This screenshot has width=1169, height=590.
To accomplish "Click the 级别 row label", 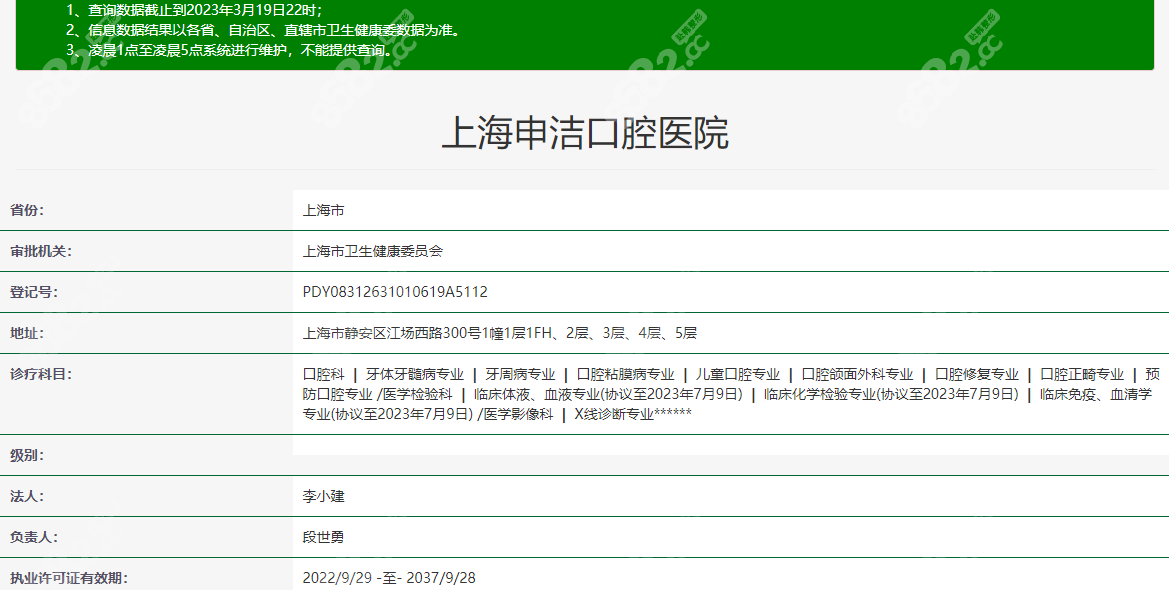I will 27,455.
